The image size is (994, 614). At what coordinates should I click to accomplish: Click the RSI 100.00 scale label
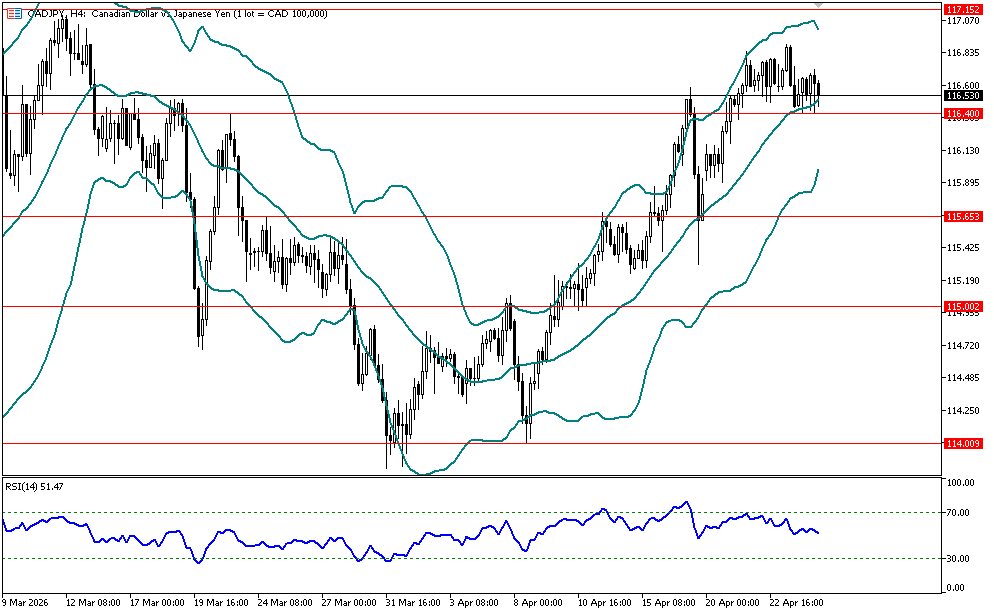point(960,483)
